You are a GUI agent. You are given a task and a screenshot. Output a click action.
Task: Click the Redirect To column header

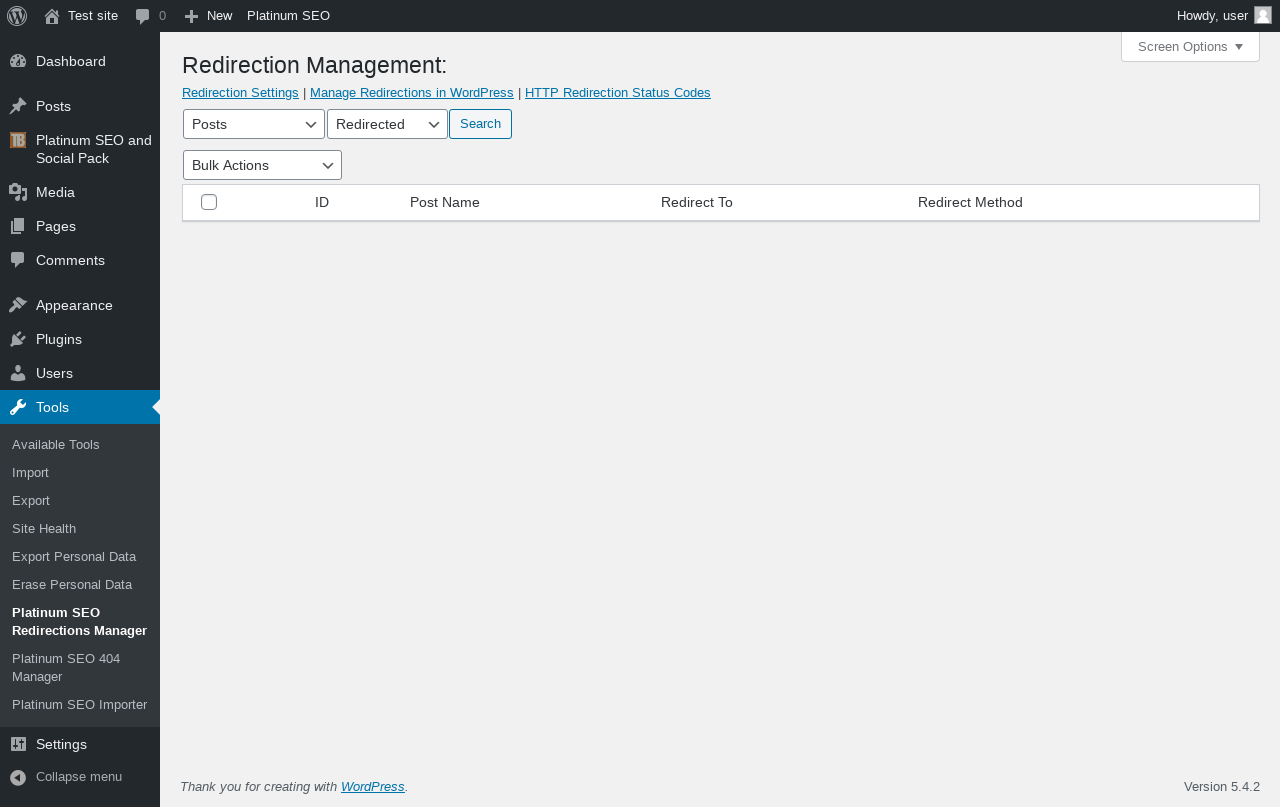click(697, 202)
